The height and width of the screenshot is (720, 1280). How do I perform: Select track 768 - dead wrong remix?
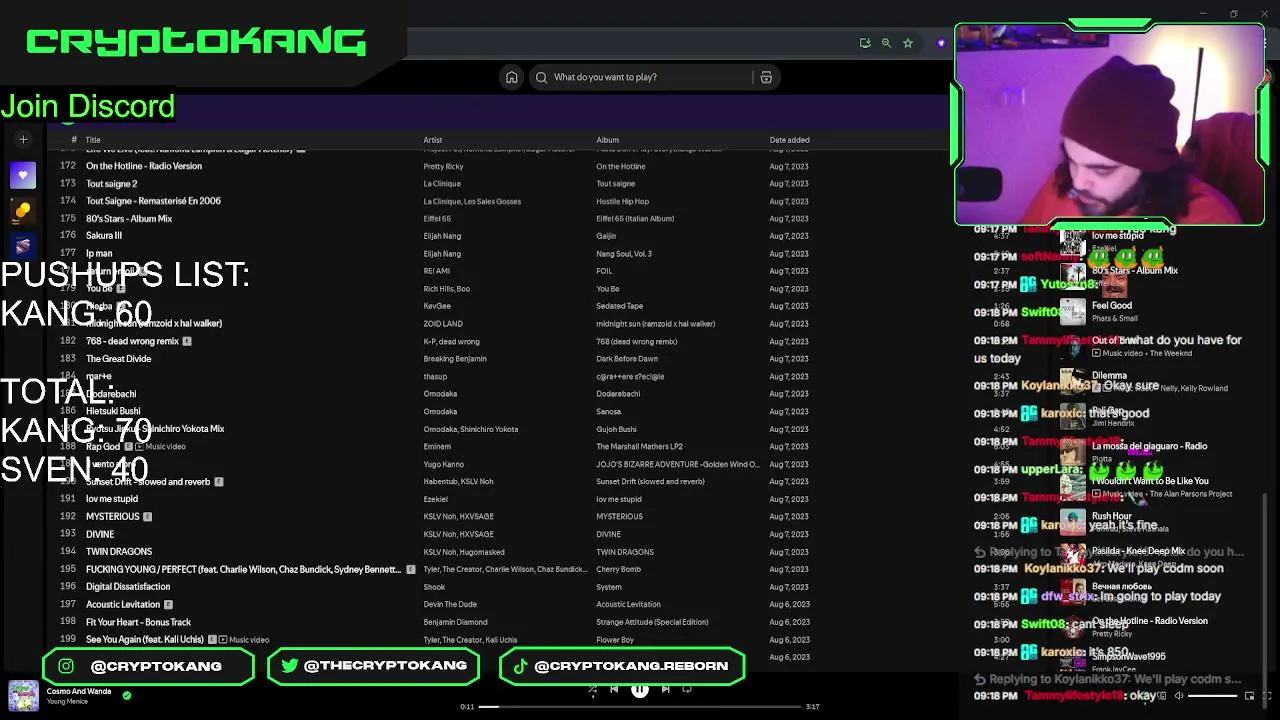point(132,341)
